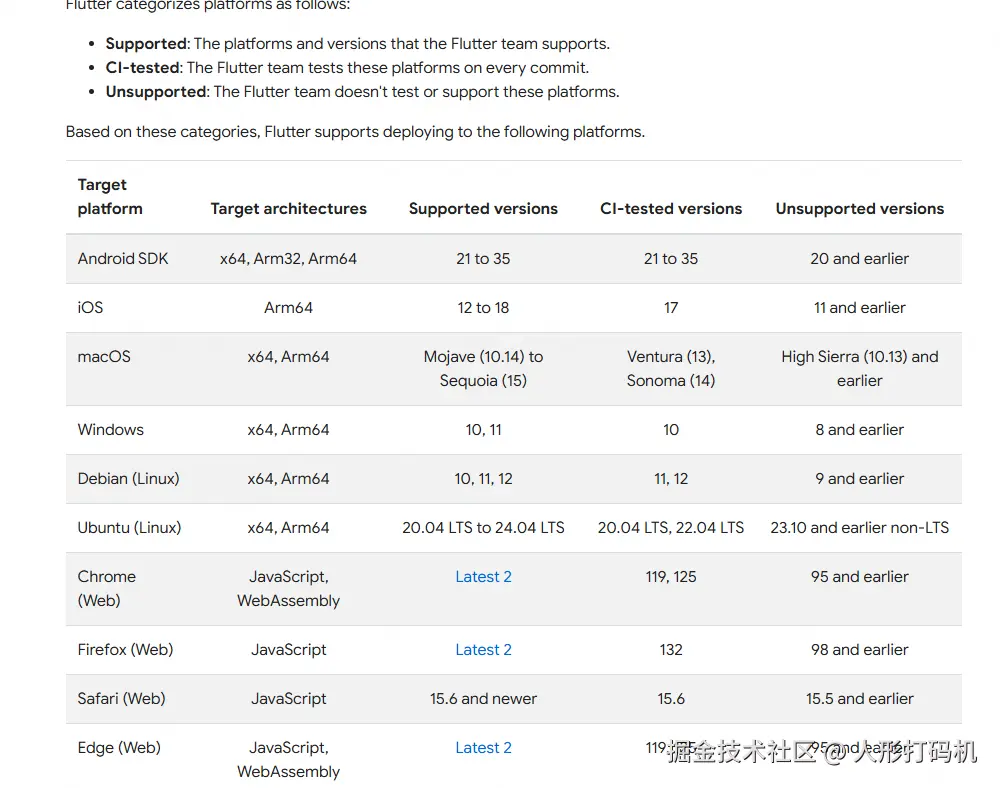
Task: Select the Android SDK platform cell
Action: (123, 259)
